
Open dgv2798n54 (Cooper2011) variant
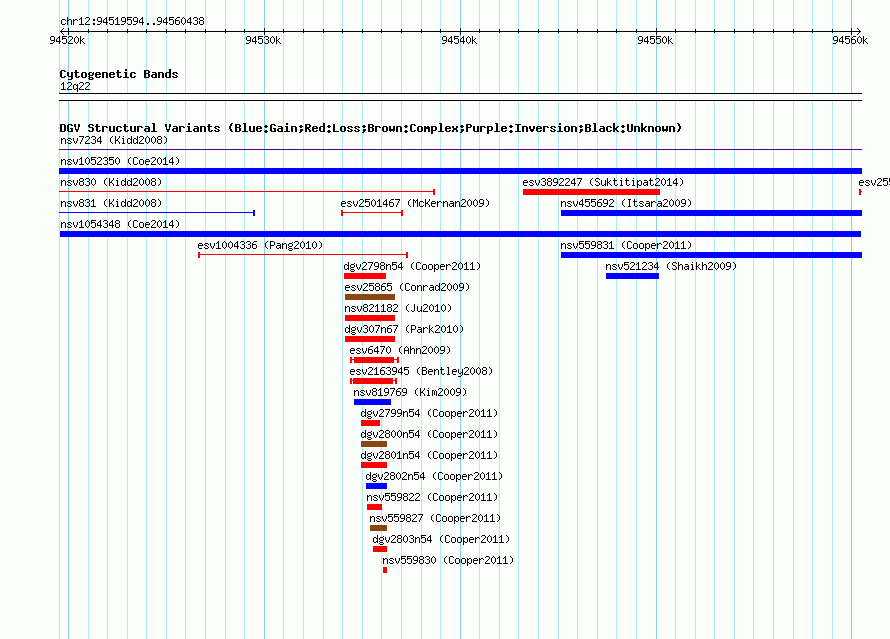tap(412, 266)
